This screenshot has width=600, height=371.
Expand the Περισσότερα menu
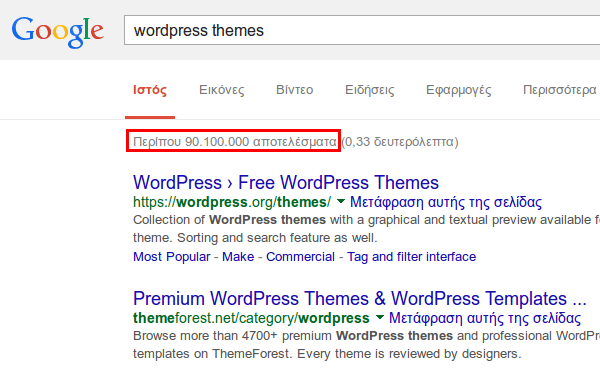[x=560, y=90]
